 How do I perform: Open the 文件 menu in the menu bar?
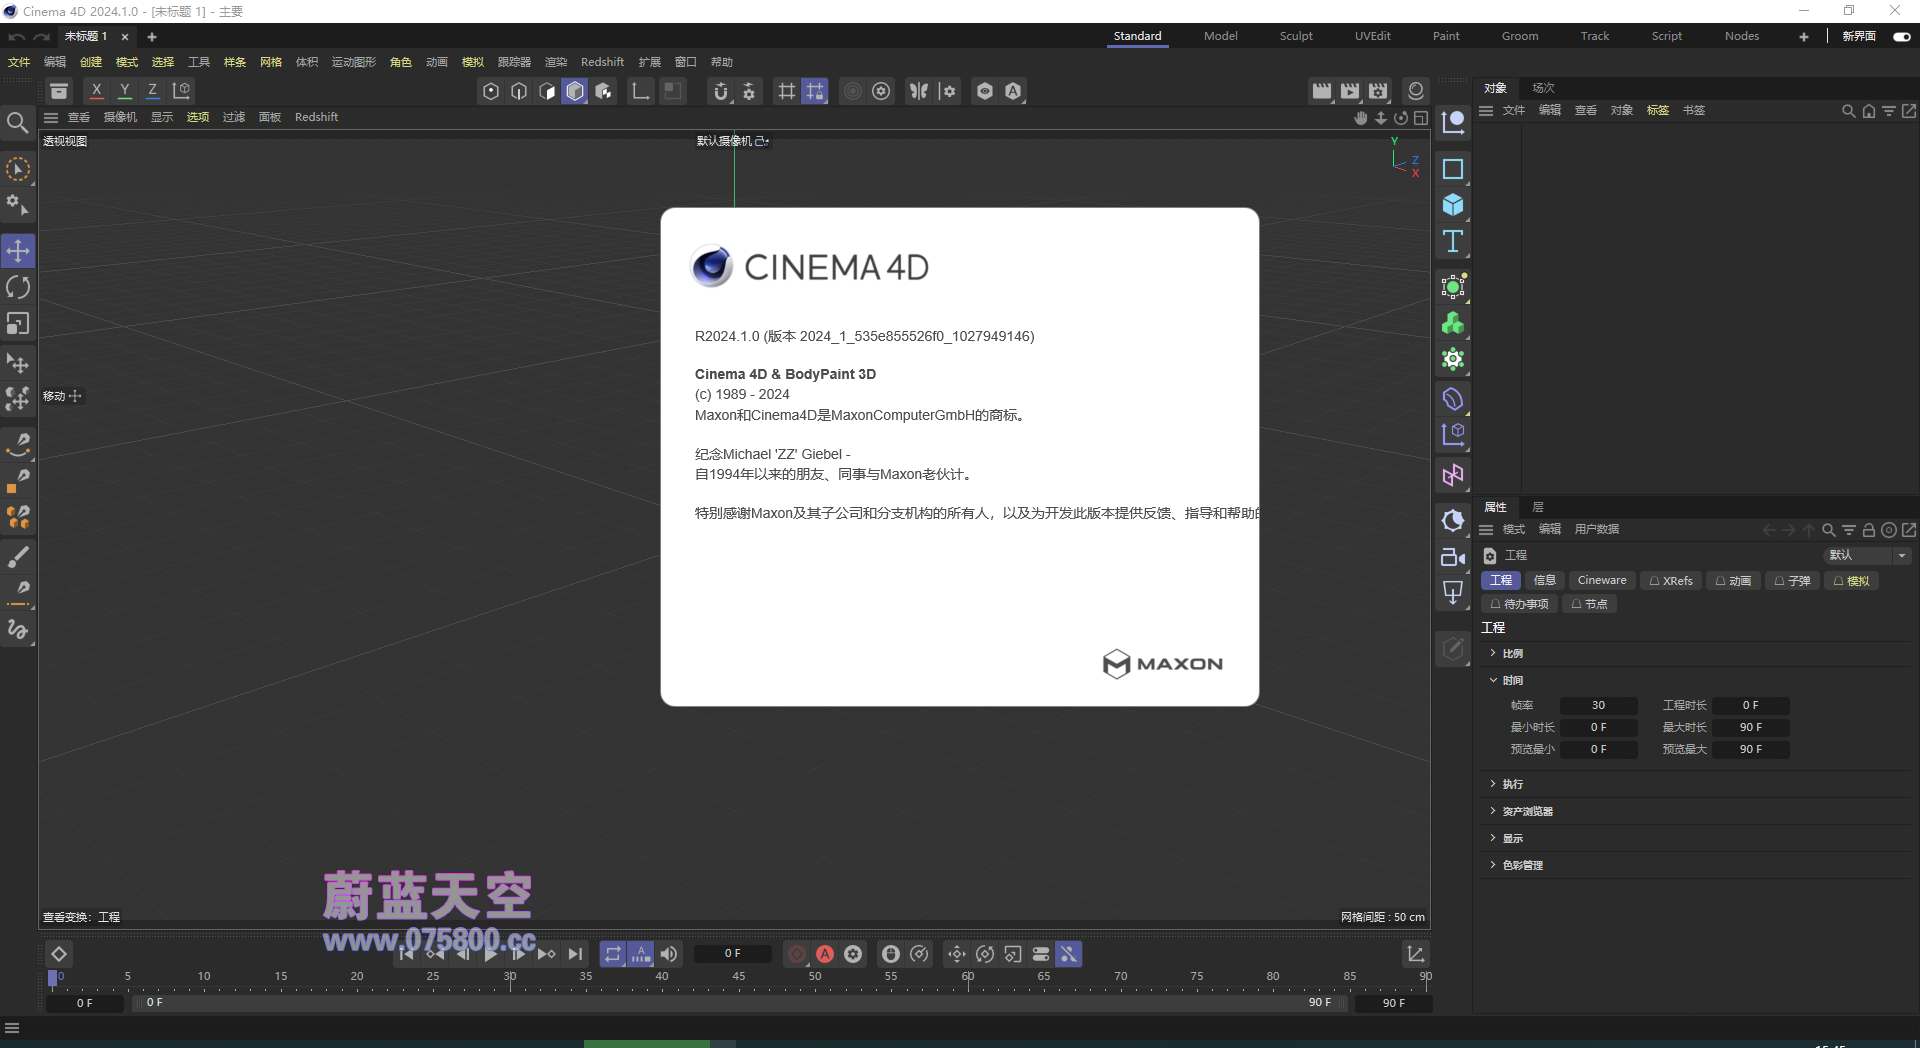pos(19,62)
